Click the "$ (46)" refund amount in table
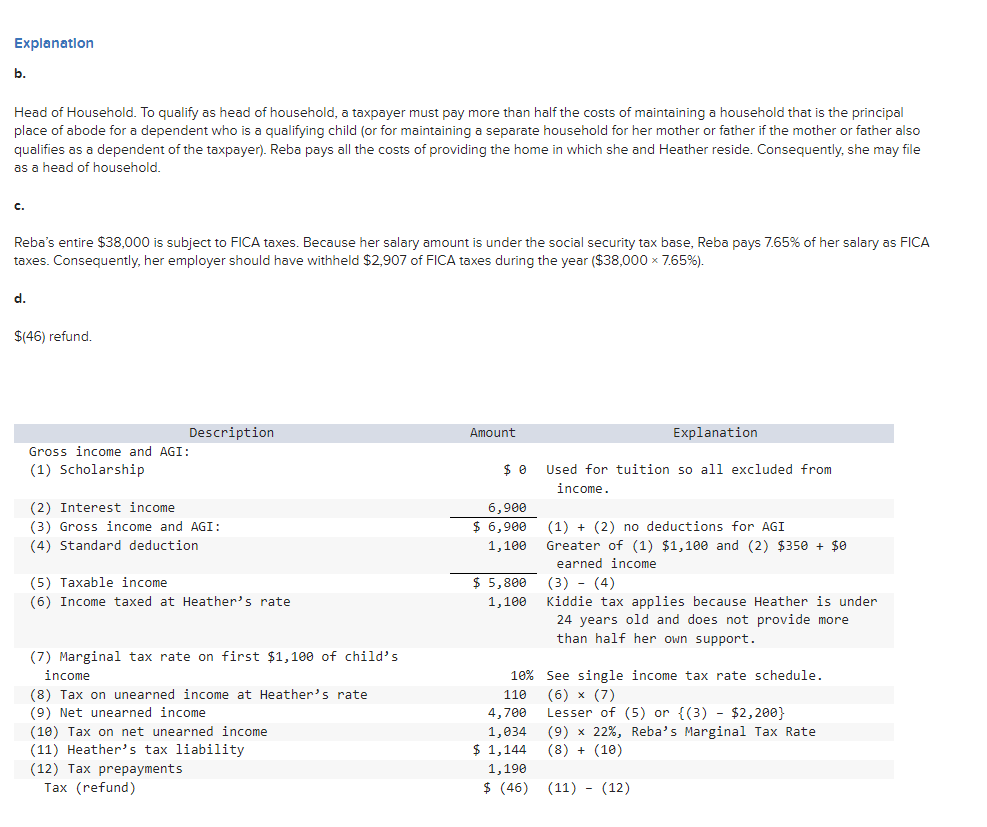Screen dimensions: 987x827 [505, 788]
